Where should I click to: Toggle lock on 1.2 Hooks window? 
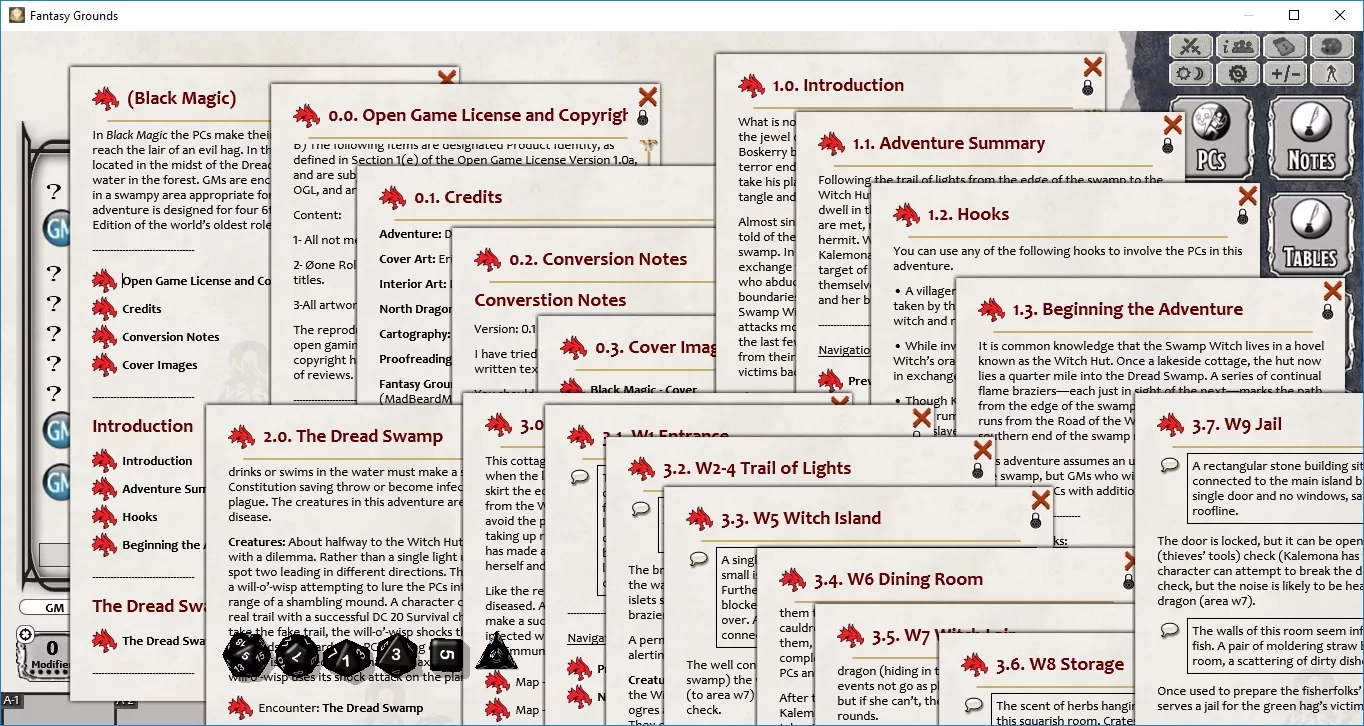point(1243,216)
